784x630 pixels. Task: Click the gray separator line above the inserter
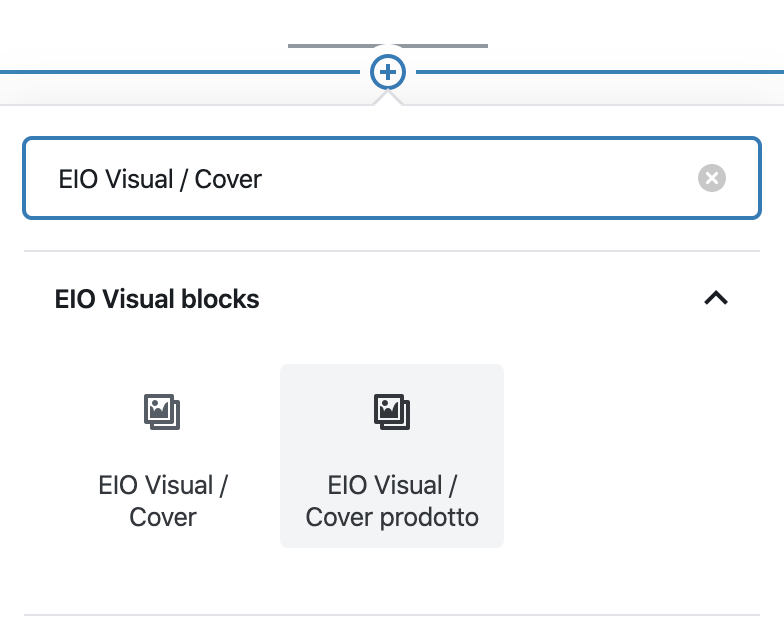(x=388, y=46)
